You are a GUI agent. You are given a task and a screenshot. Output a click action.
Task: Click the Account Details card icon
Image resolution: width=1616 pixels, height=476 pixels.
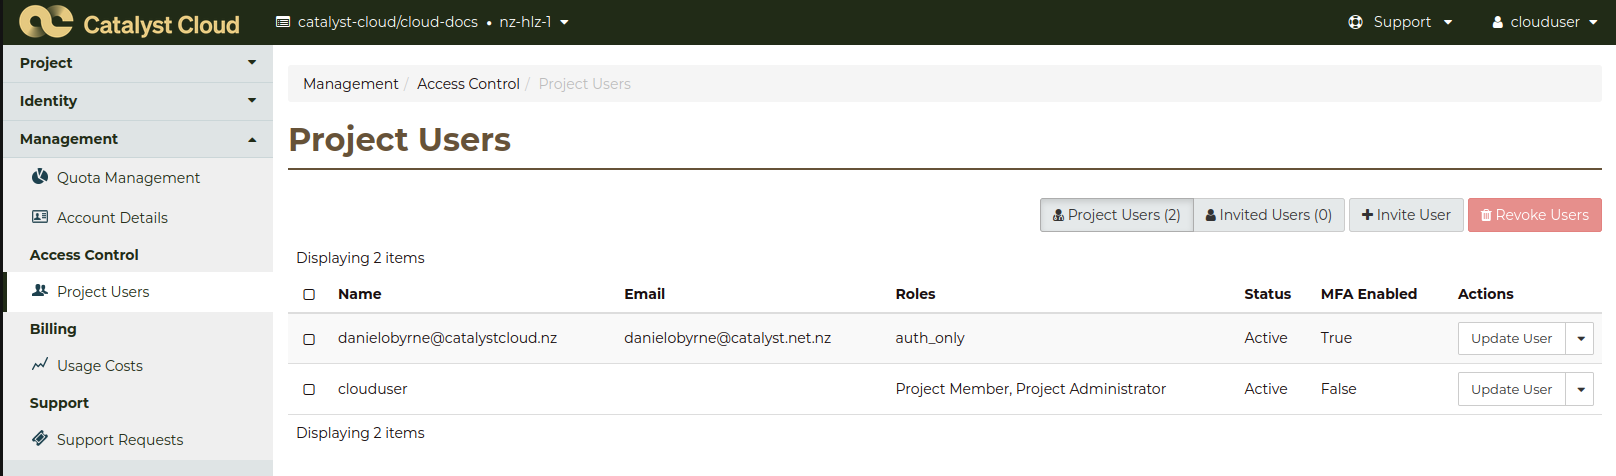tap(40, 217)
